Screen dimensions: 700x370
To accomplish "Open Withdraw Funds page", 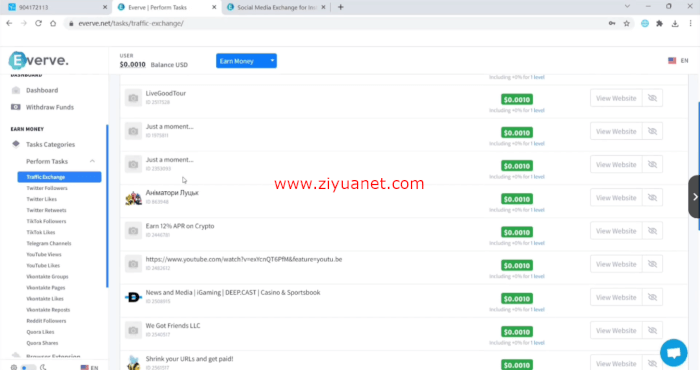I will pyautogui.click(x=50, y=107).
